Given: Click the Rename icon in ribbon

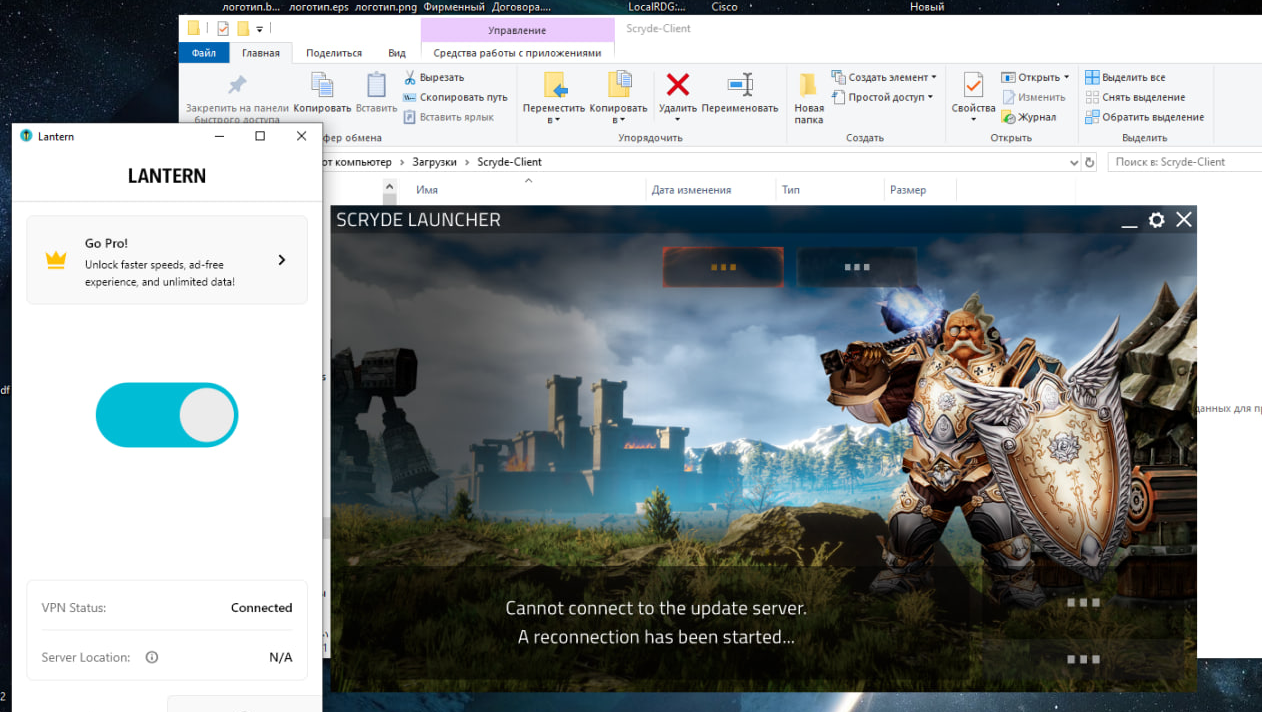Looking at the screenshot, I should [740, 85].
